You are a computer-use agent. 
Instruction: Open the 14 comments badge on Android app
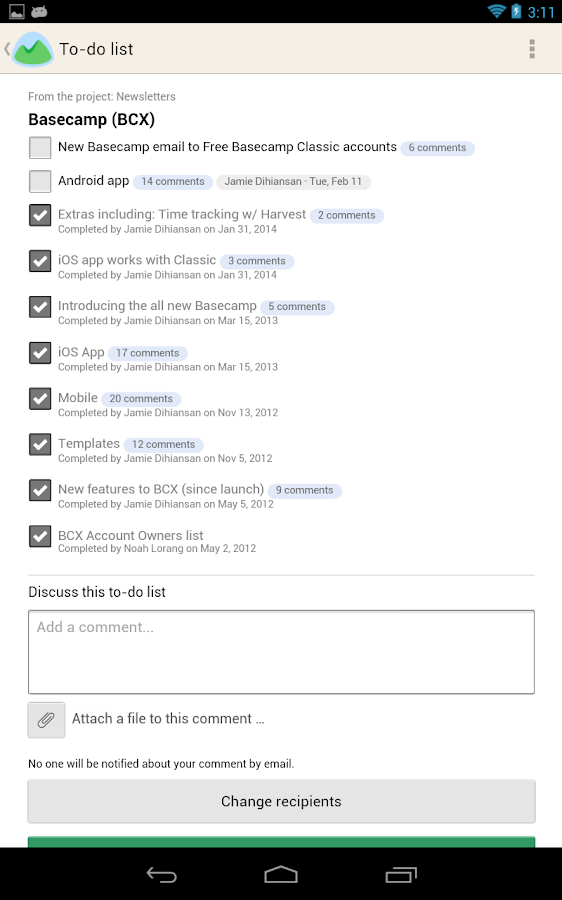[x=173, y=182]
